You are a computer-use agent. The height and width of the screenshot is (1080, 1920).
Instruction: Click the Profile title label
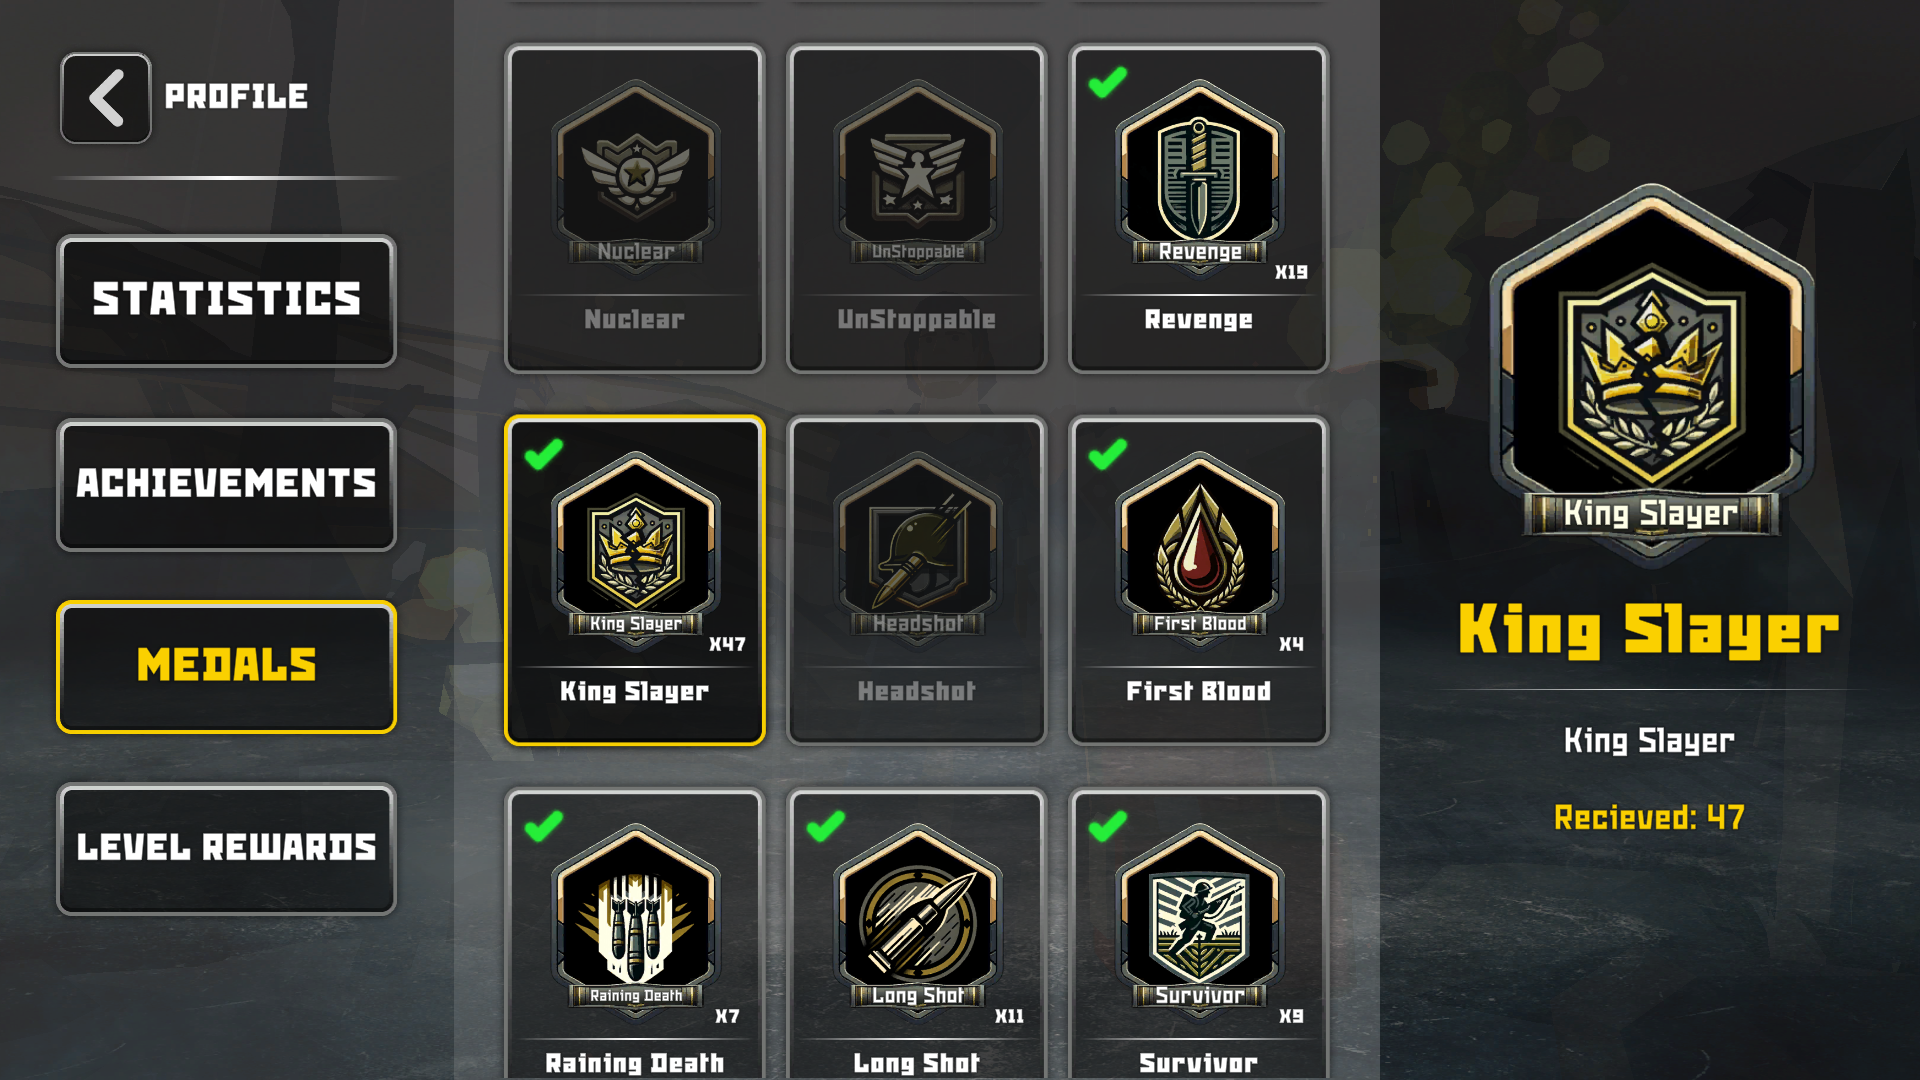(x=236, y=97)
